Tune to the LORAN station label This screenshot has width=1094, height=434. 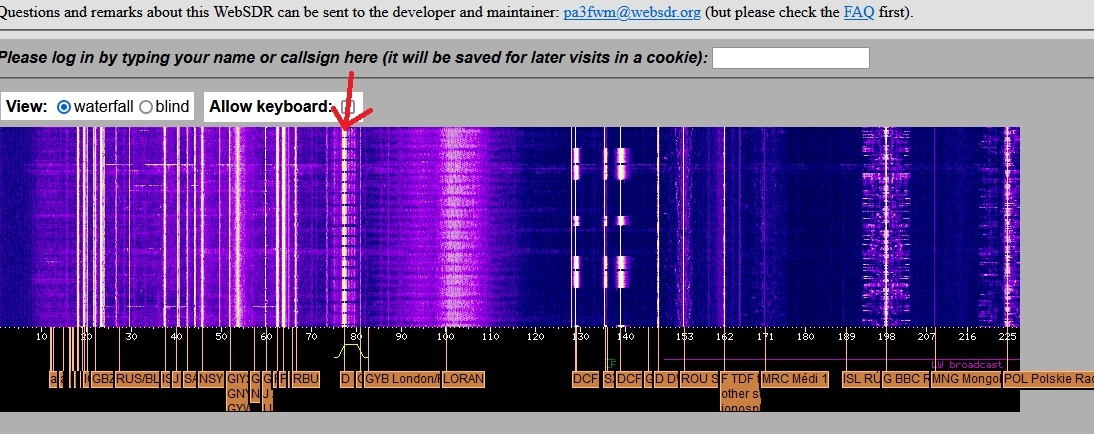click(463, 379)
